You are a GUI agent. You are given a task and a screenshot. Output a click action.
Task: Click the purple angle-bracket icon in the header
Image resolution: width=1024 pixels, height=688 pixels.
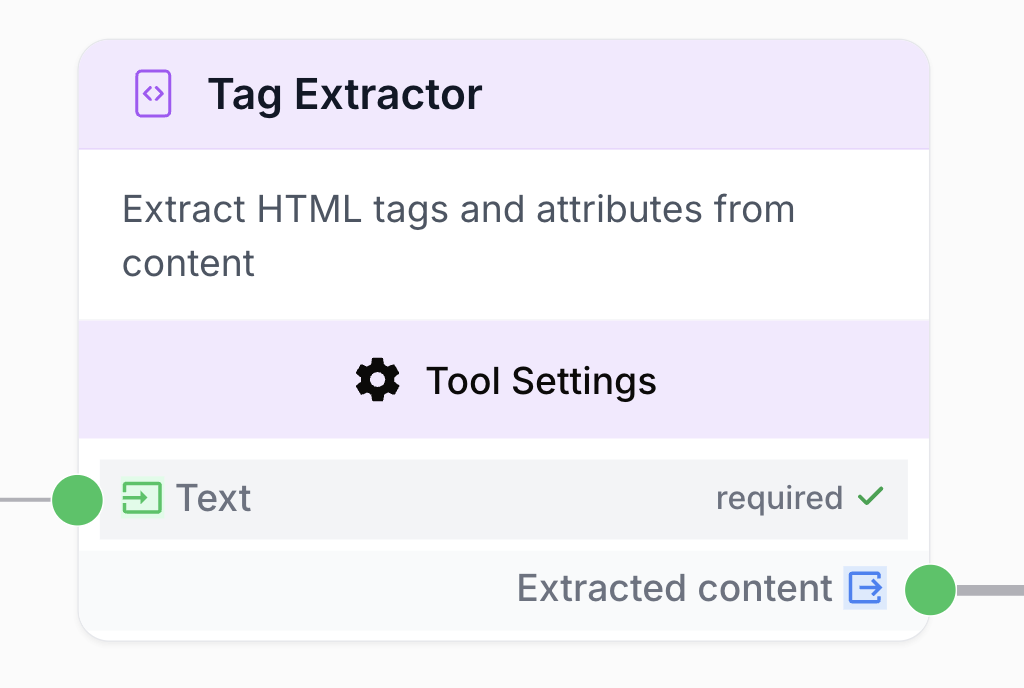153,93
